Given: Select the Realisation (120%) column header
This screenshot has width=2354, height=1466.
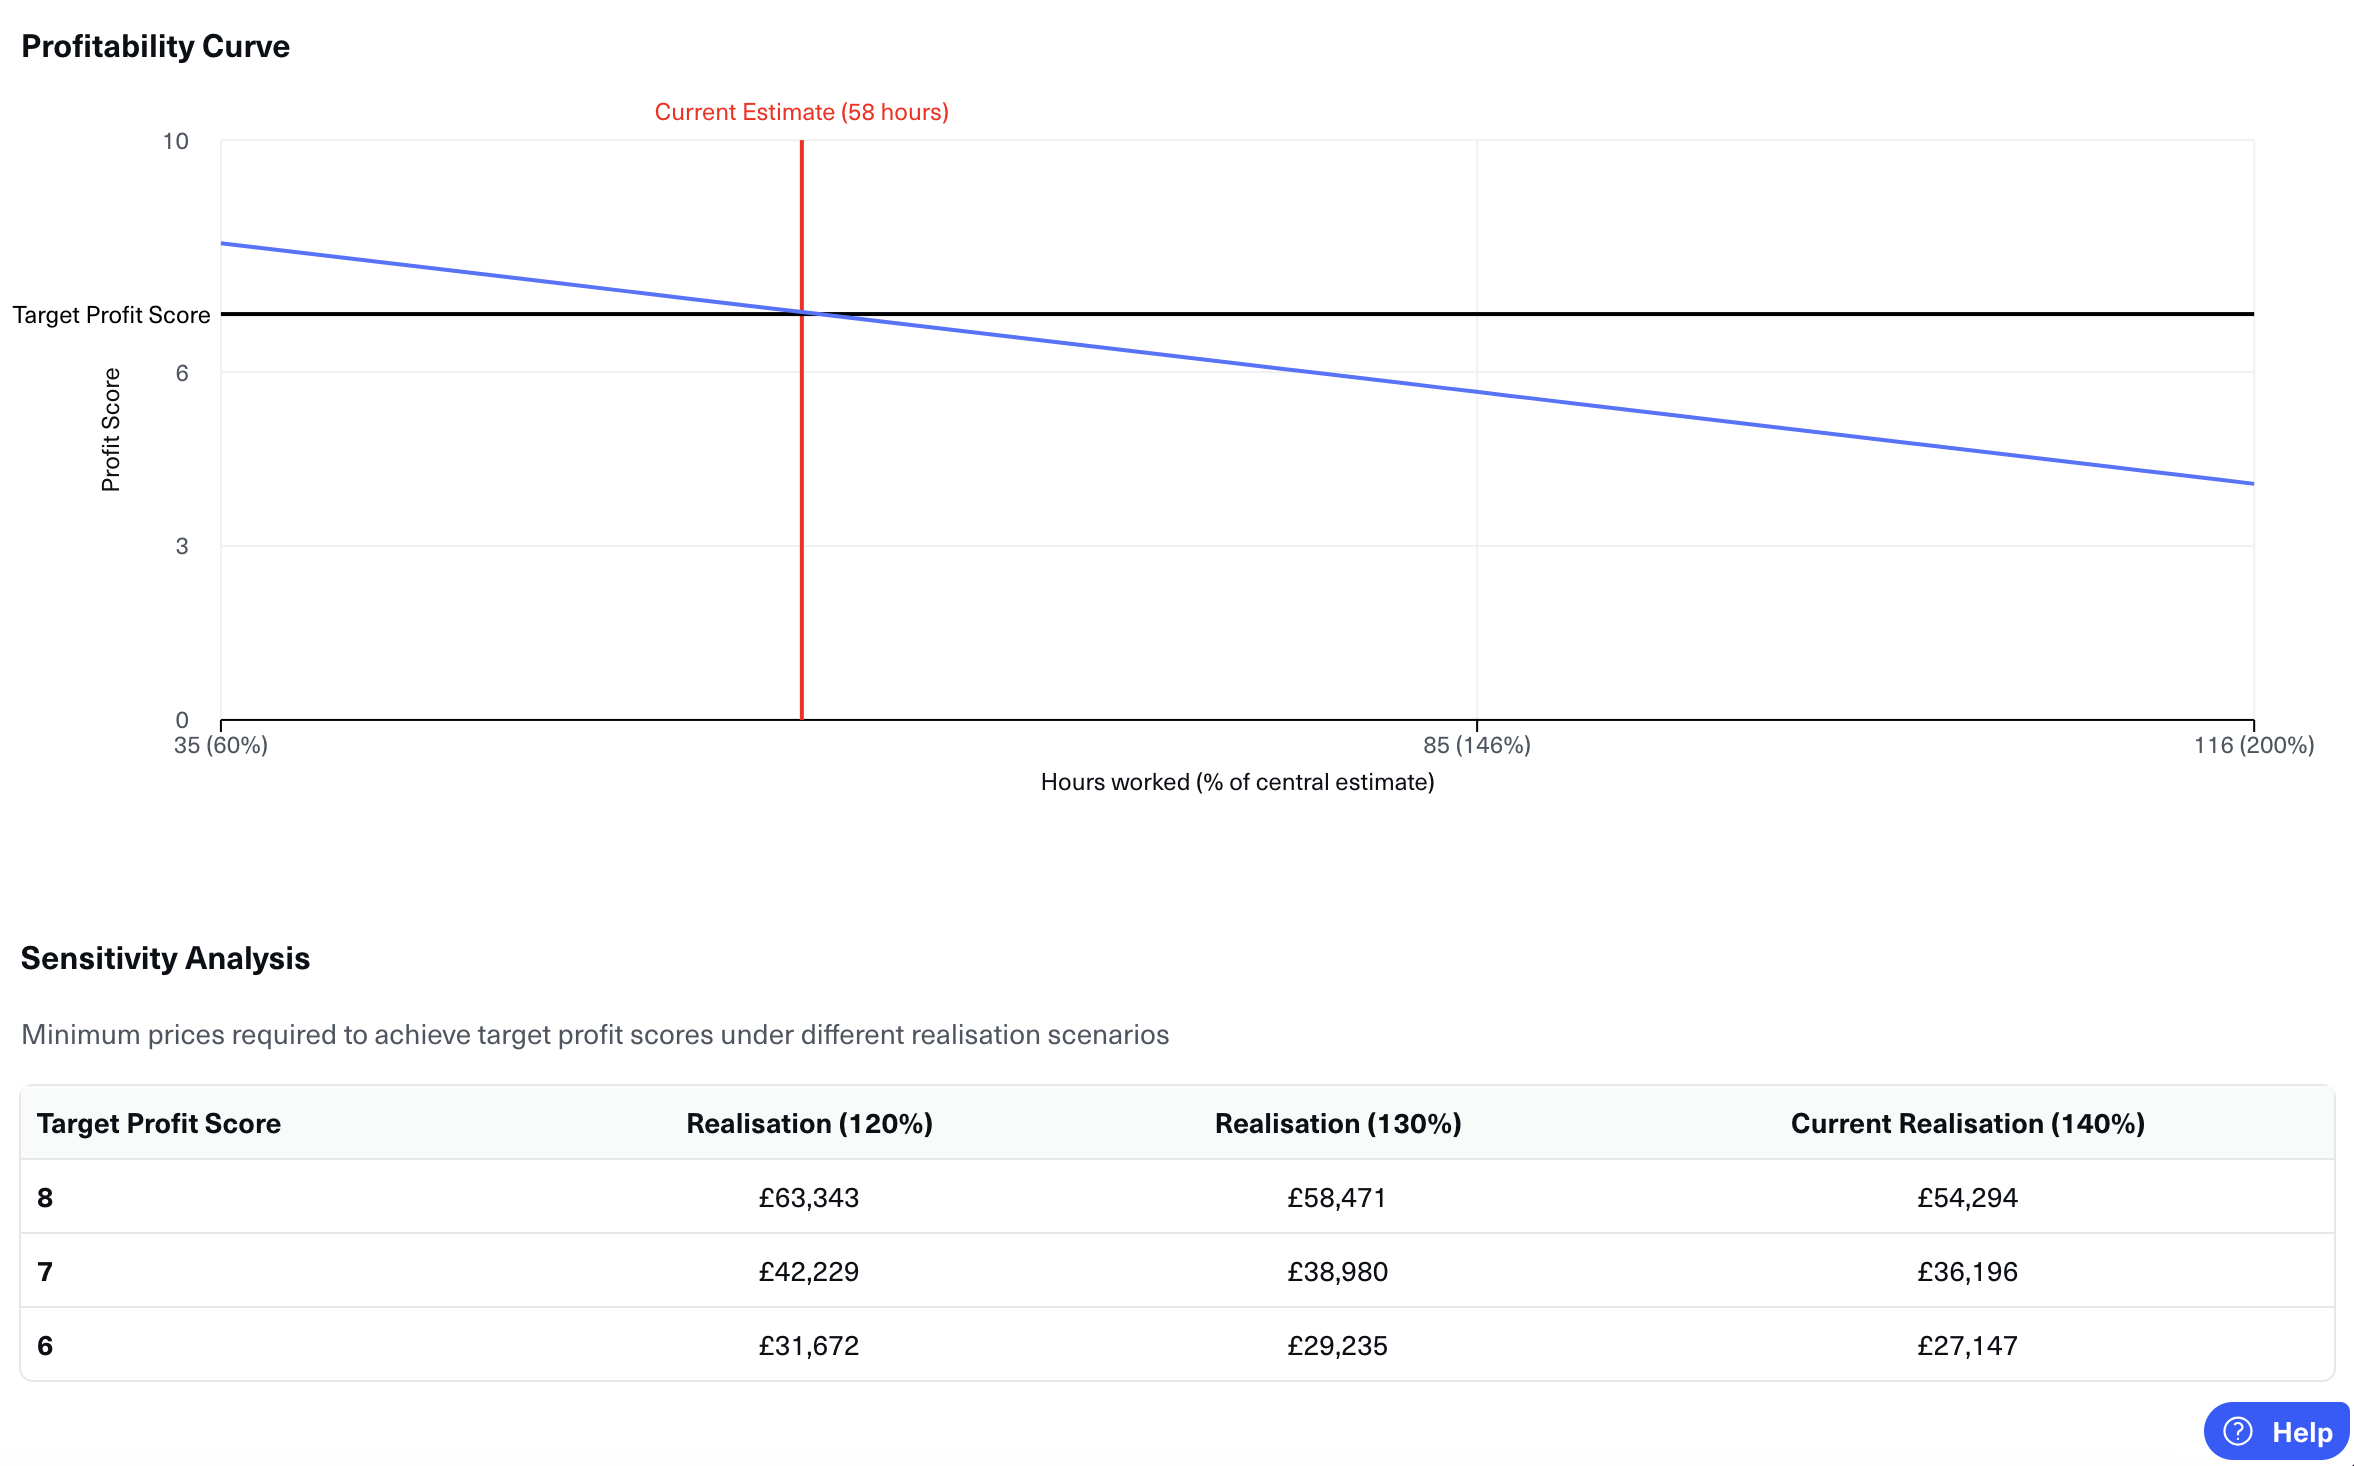Looking at the screenshot, I should point(808,1123).
